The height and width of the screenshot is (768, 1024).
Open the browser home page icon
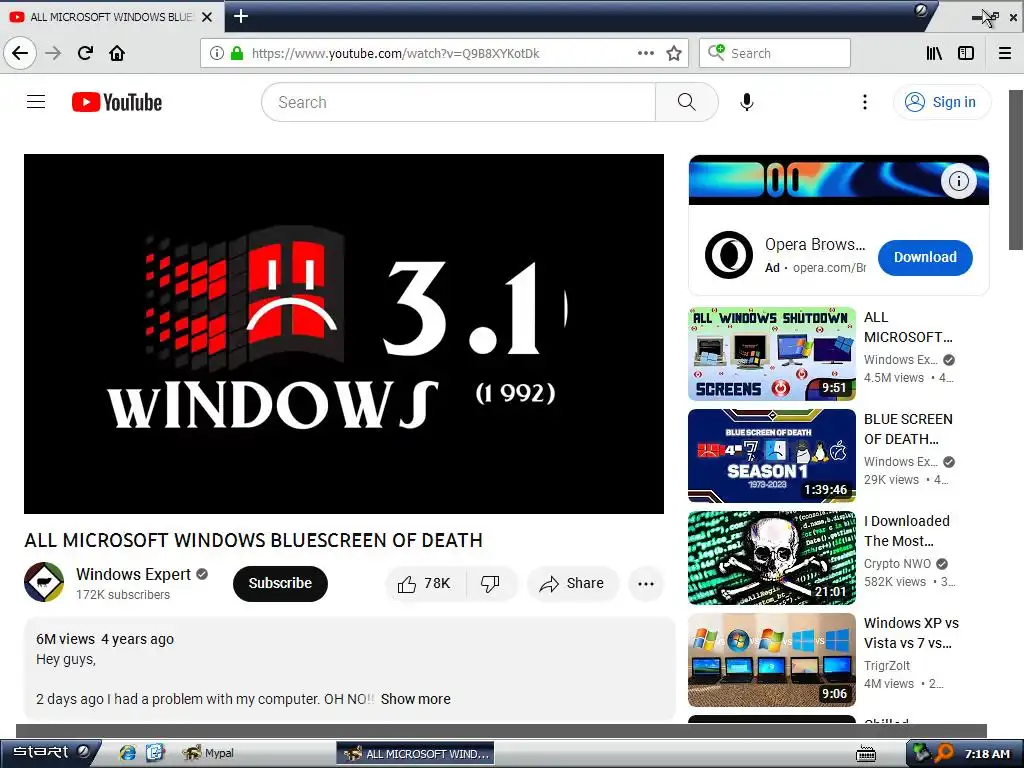click(x=117, y=53)
